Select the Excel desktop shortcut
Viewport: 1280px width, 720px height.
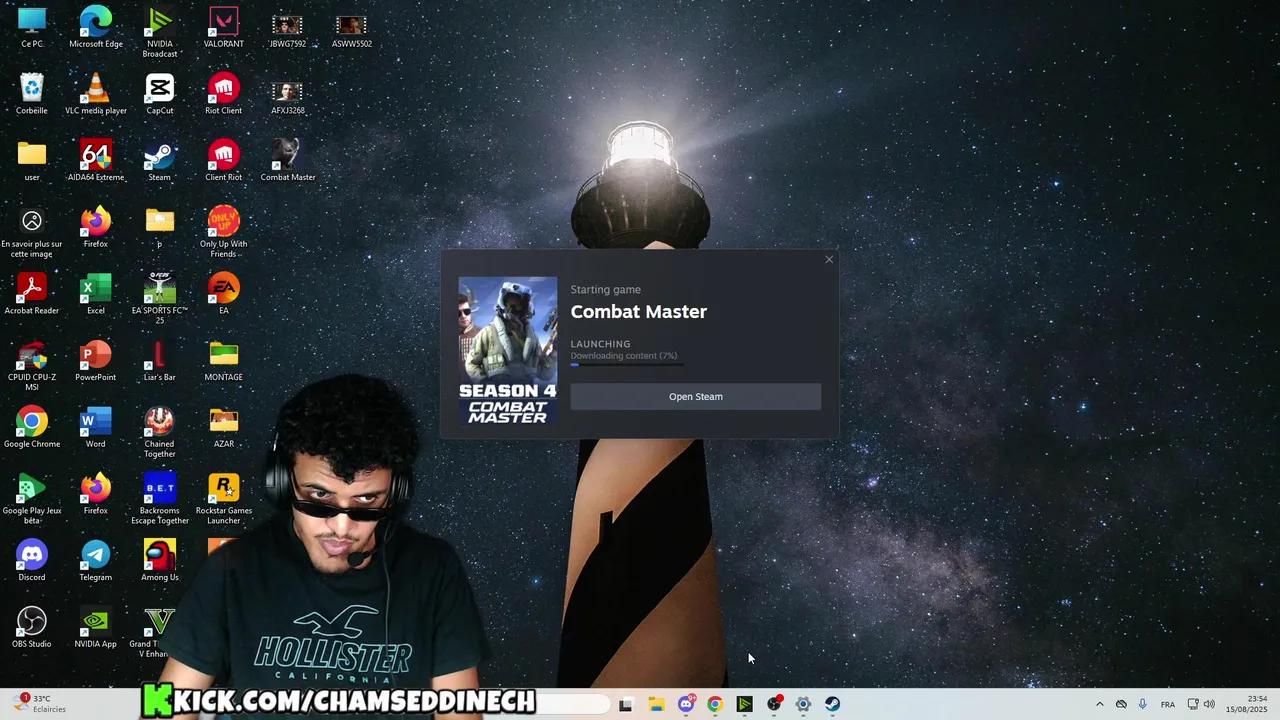(x=96, y=295)
